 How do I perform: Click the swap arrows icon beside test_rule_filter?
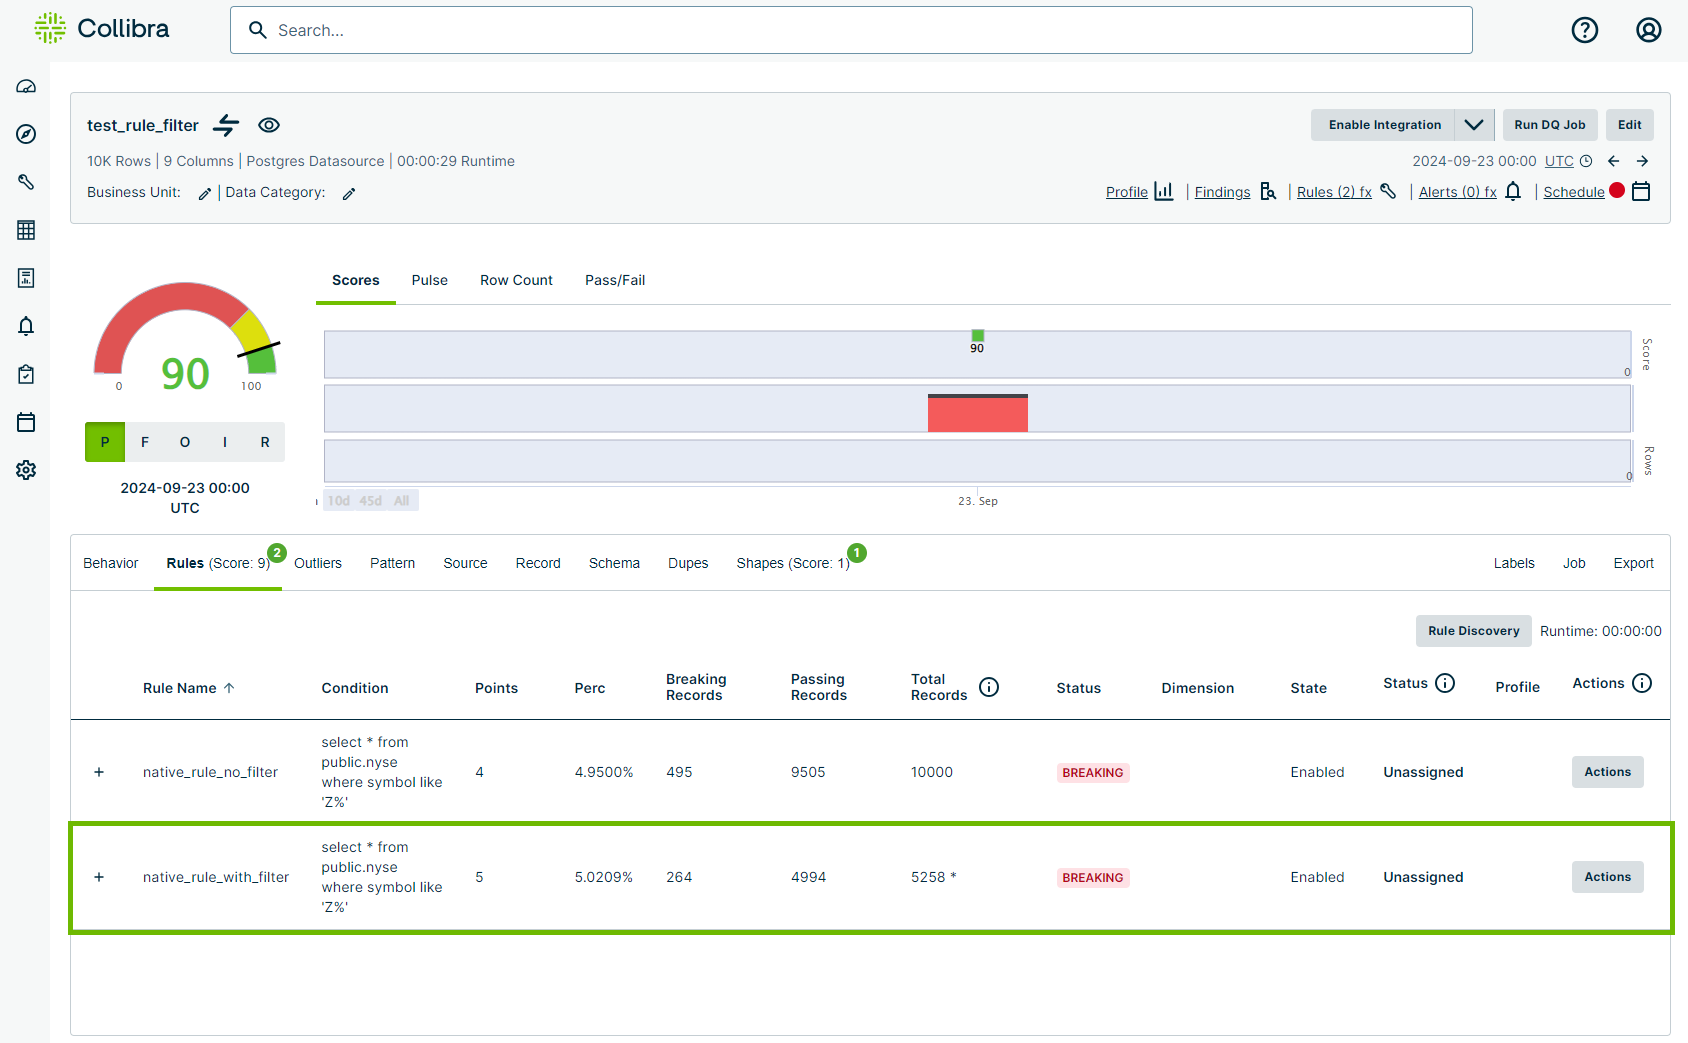(x=227, y=125)
